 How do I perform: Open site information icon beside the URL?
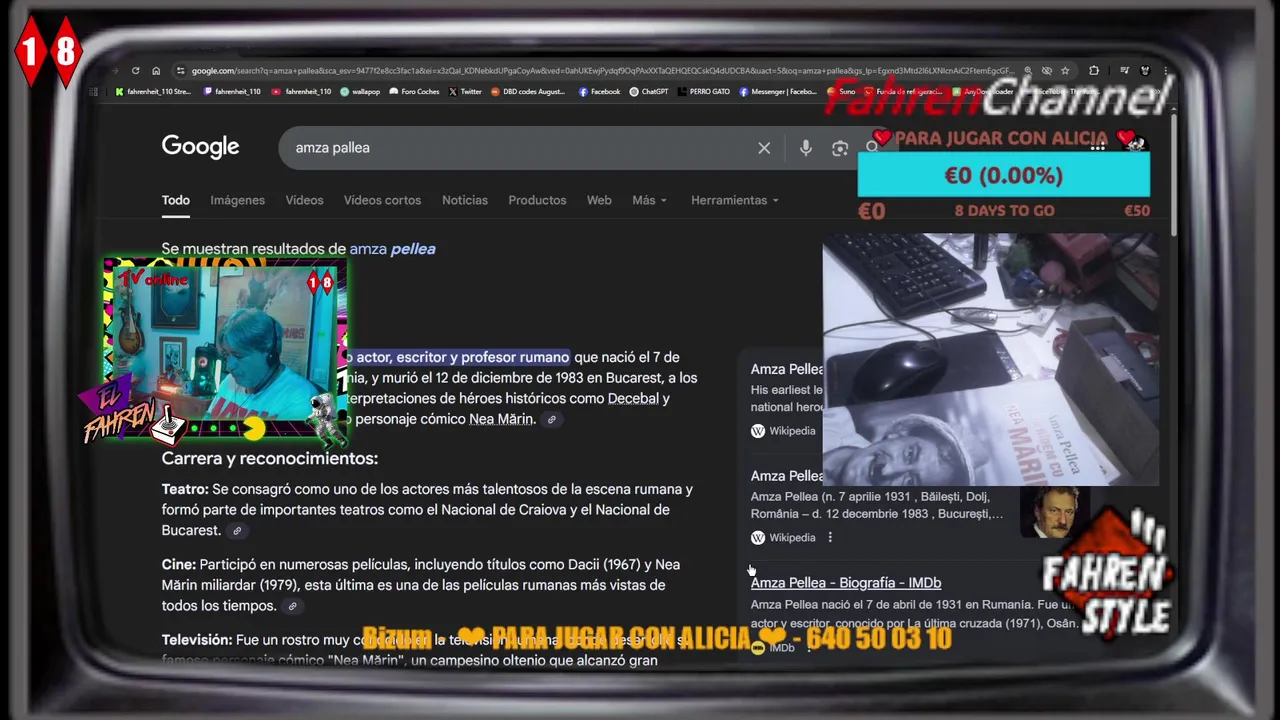click(180, 71)
